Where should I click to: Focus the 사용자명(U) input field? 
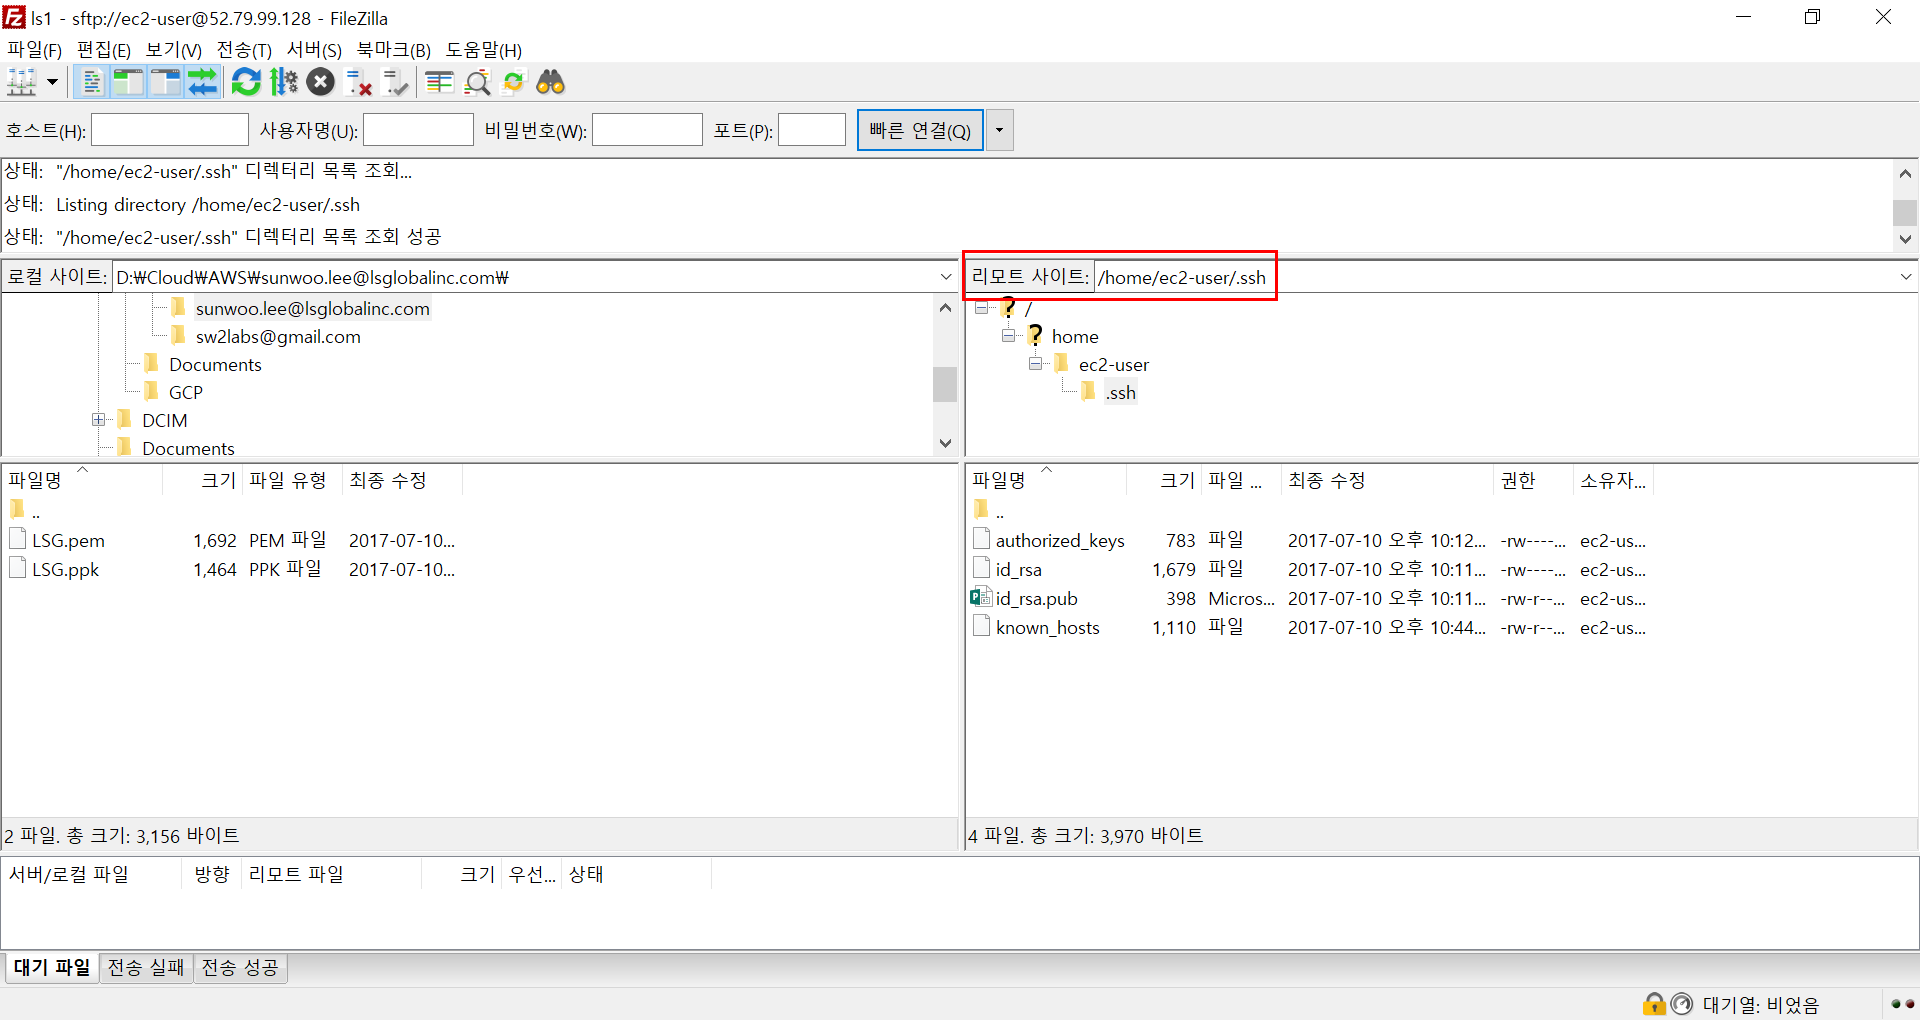click(x=418, y=130)
